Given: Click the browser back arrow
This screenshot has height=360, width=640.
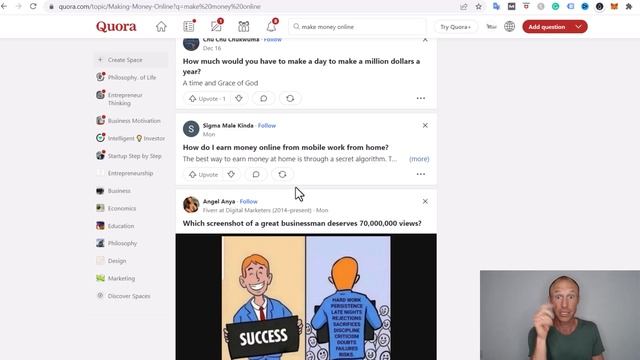Looking at the screenshot, I should pos(4,7).
